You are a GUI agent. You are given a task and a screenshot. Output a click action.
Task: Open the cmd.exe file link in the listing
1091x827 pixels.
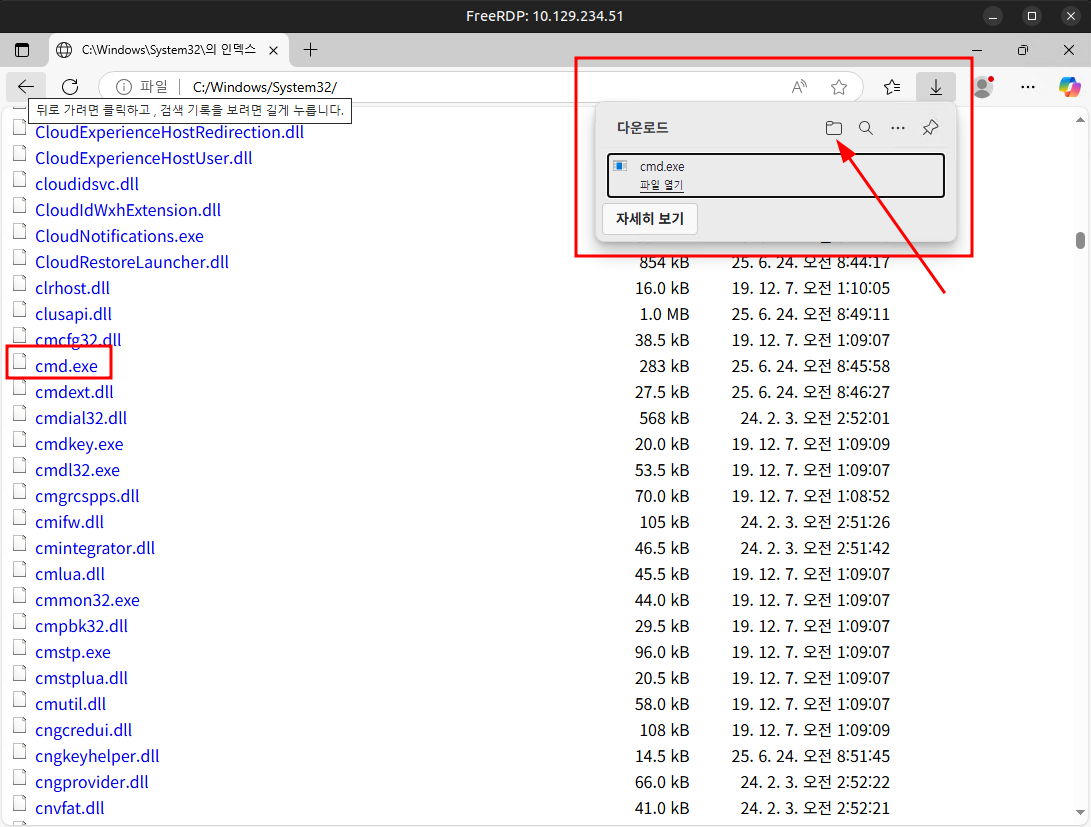[x=66, y=366]
